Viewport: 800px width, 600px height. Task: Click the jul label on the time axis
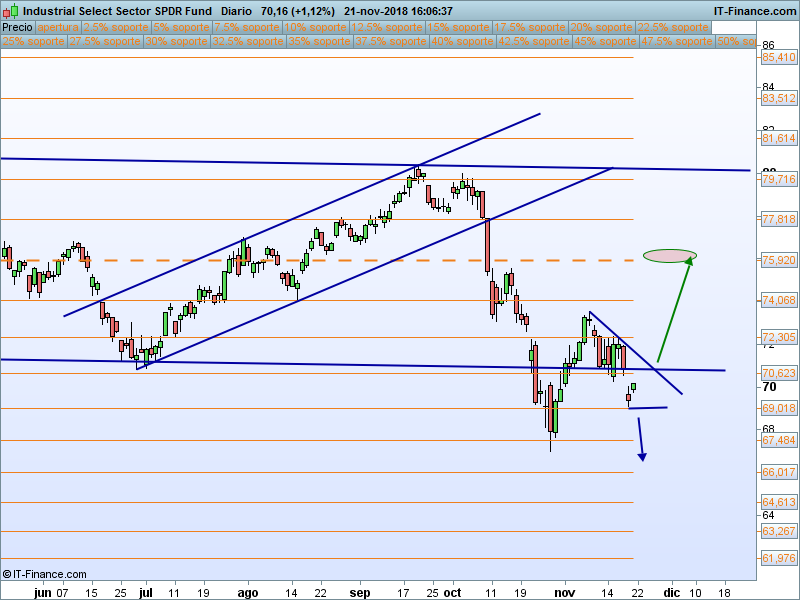click(x=146, y=593)
